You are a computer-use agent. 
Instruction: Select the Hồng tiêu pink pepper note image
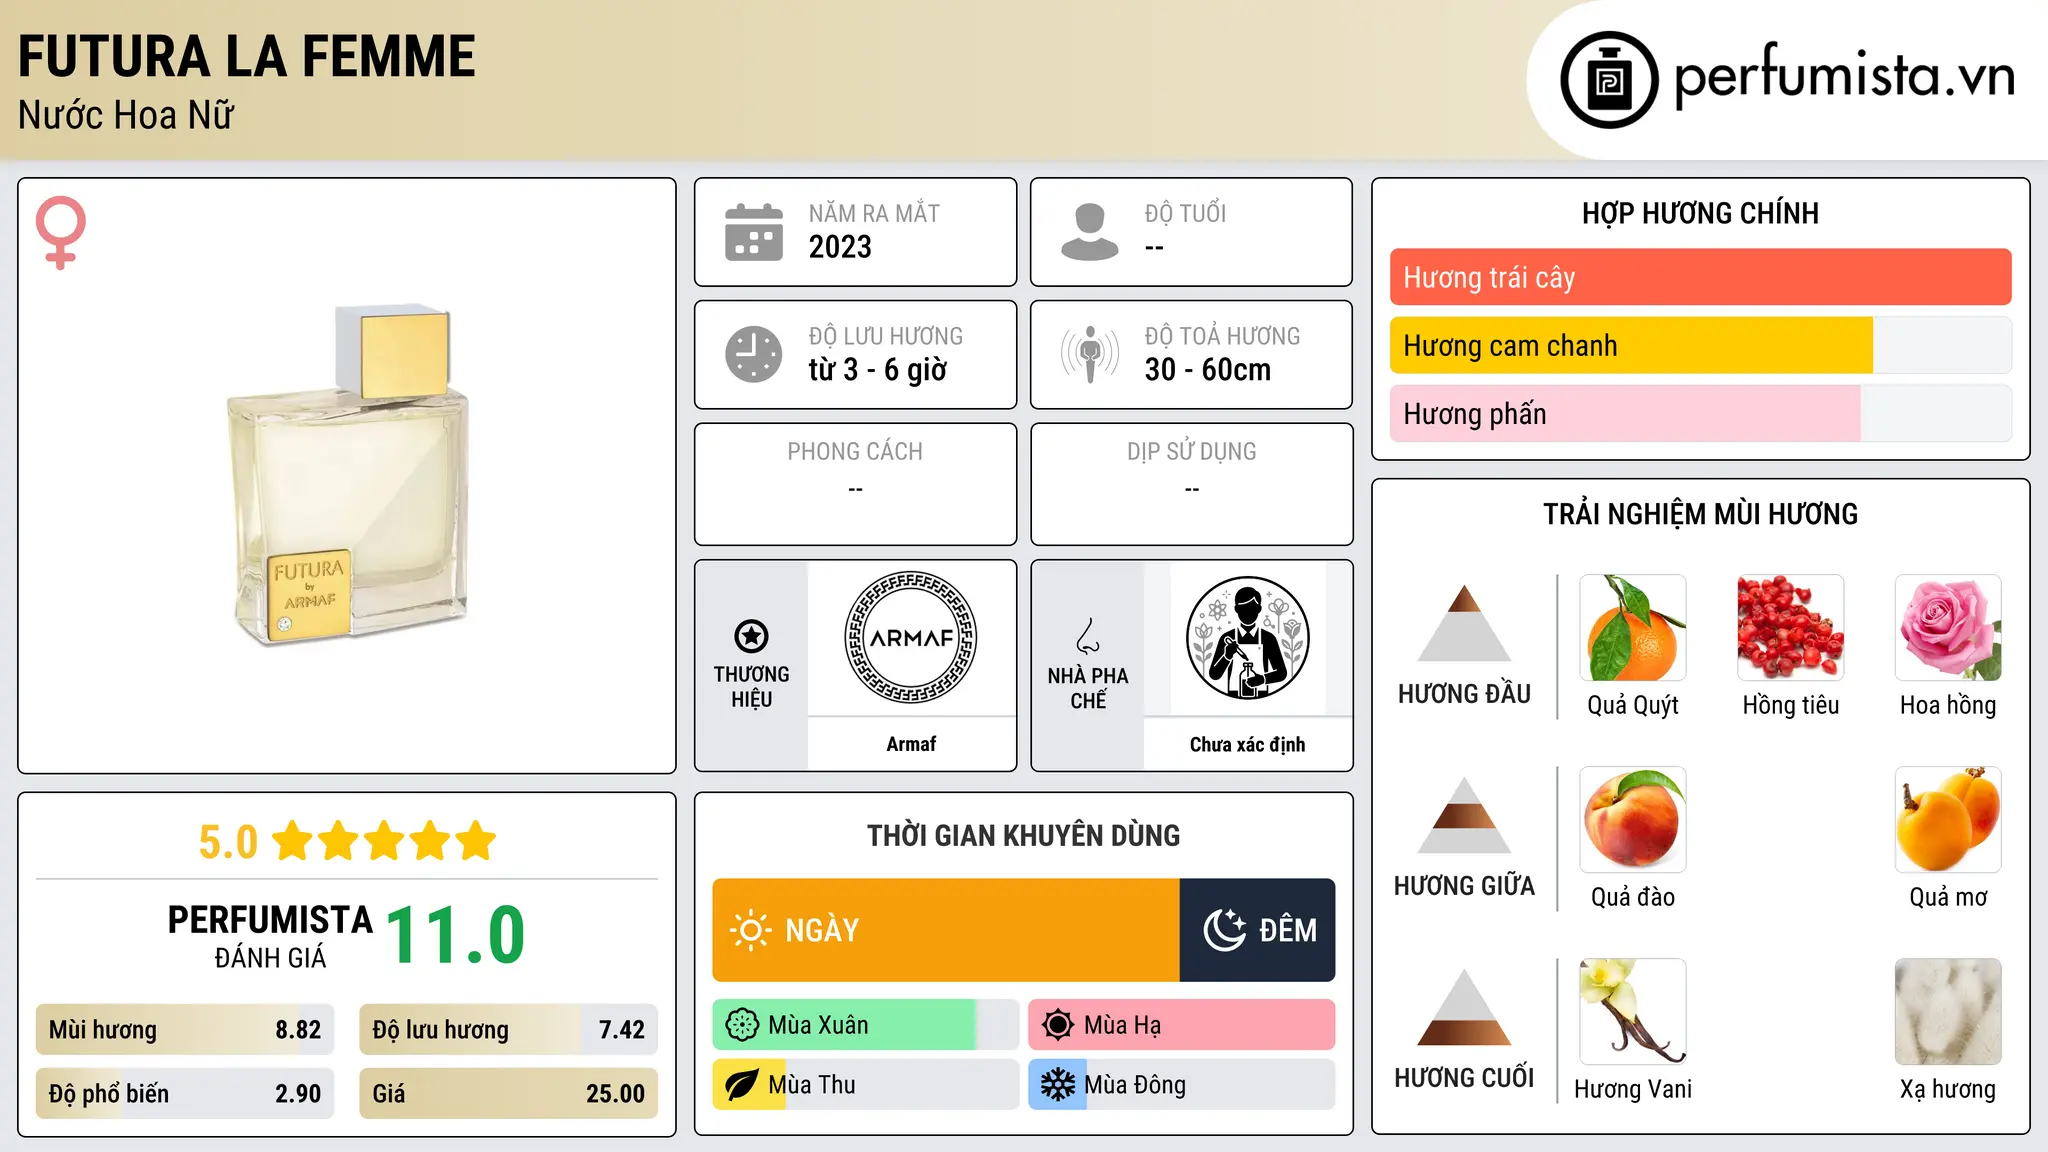[x=1791, y=628]
